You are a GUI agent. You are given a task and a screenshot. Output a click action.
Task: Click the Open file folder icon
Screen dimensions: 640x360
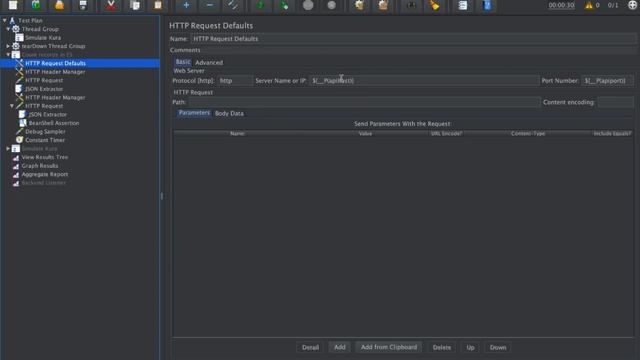(x=59, y=5)
